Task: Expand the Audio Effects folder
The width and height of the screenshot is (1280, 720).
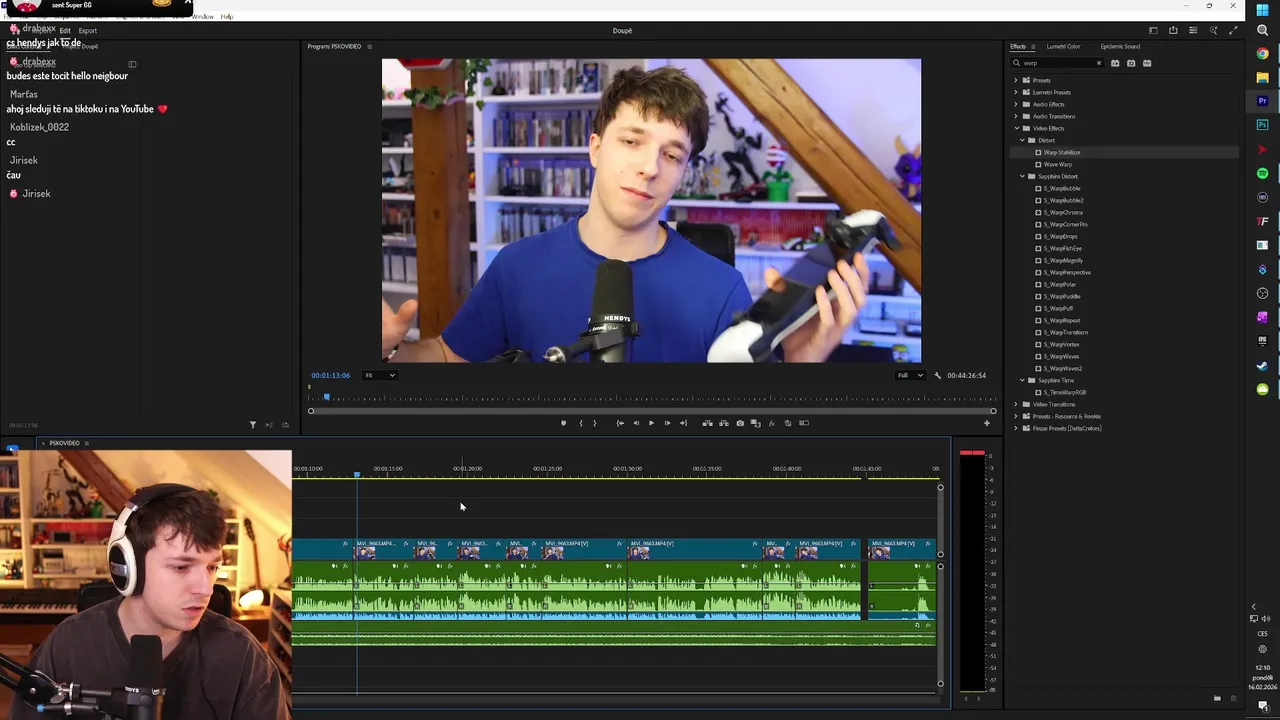Action: (x=1016, y=104)
